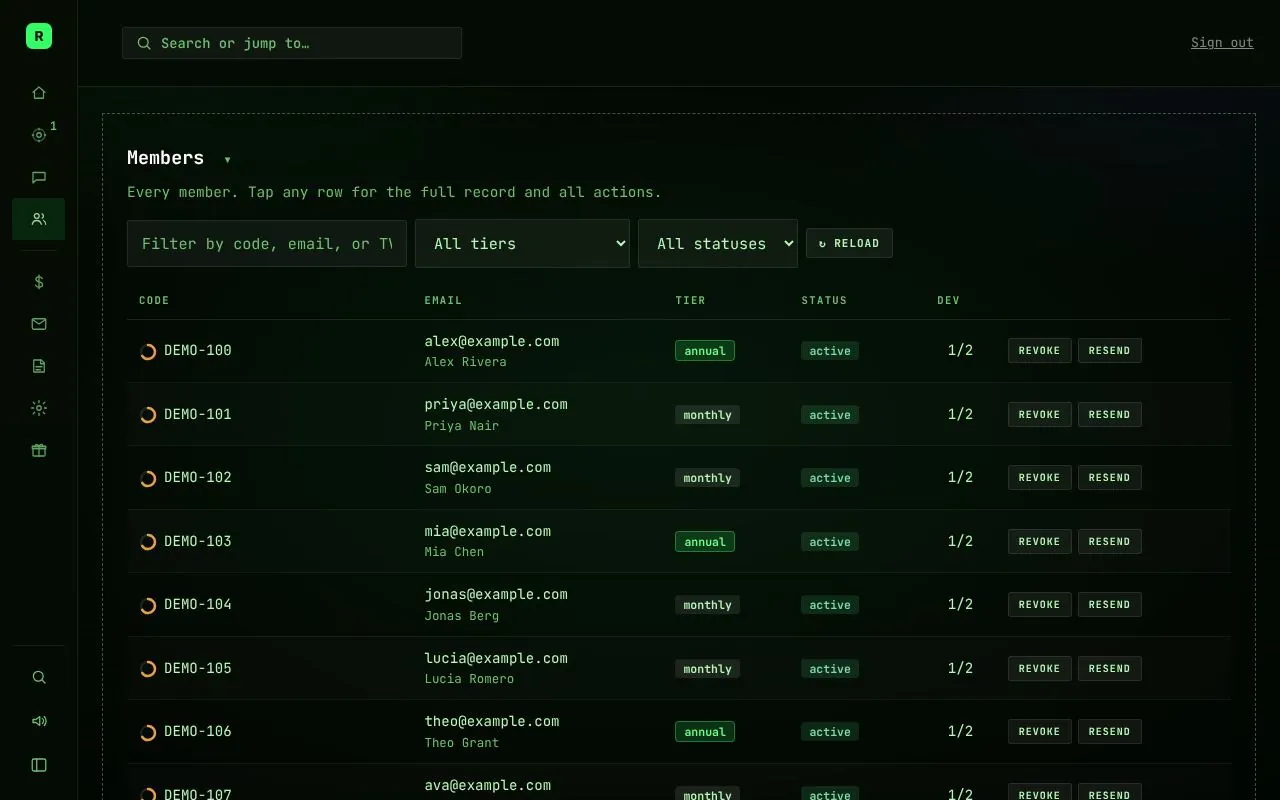Revoke access for DEMO-105
Viewport: 1280px width, 800px height.
pos(1039,668)
